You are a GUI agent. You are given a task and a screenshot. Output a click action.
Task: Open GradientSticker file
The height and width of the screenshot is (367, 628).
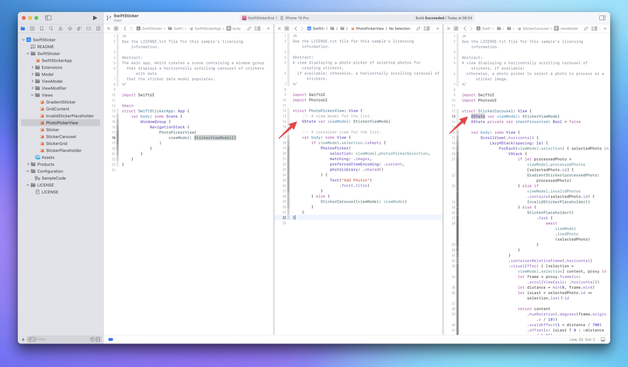(x=60, y=102)
